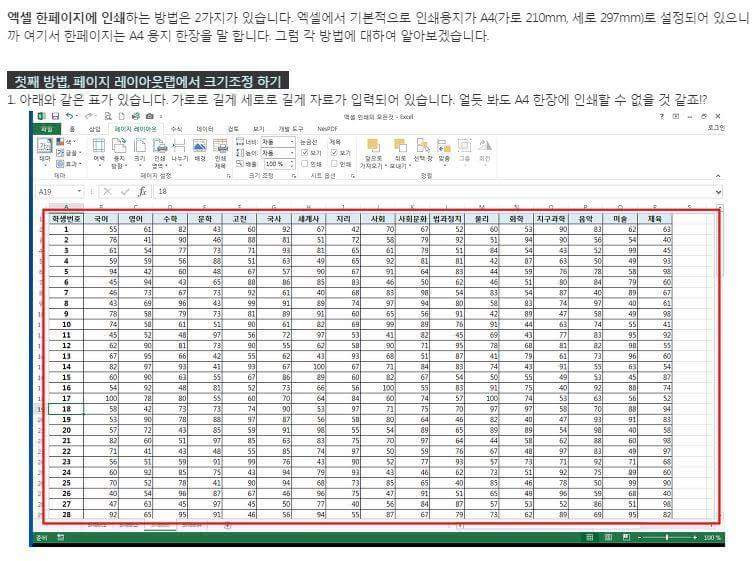Open the Height (높이) dropdown
The image size is (756, 561).
click(x=278, y=153)
